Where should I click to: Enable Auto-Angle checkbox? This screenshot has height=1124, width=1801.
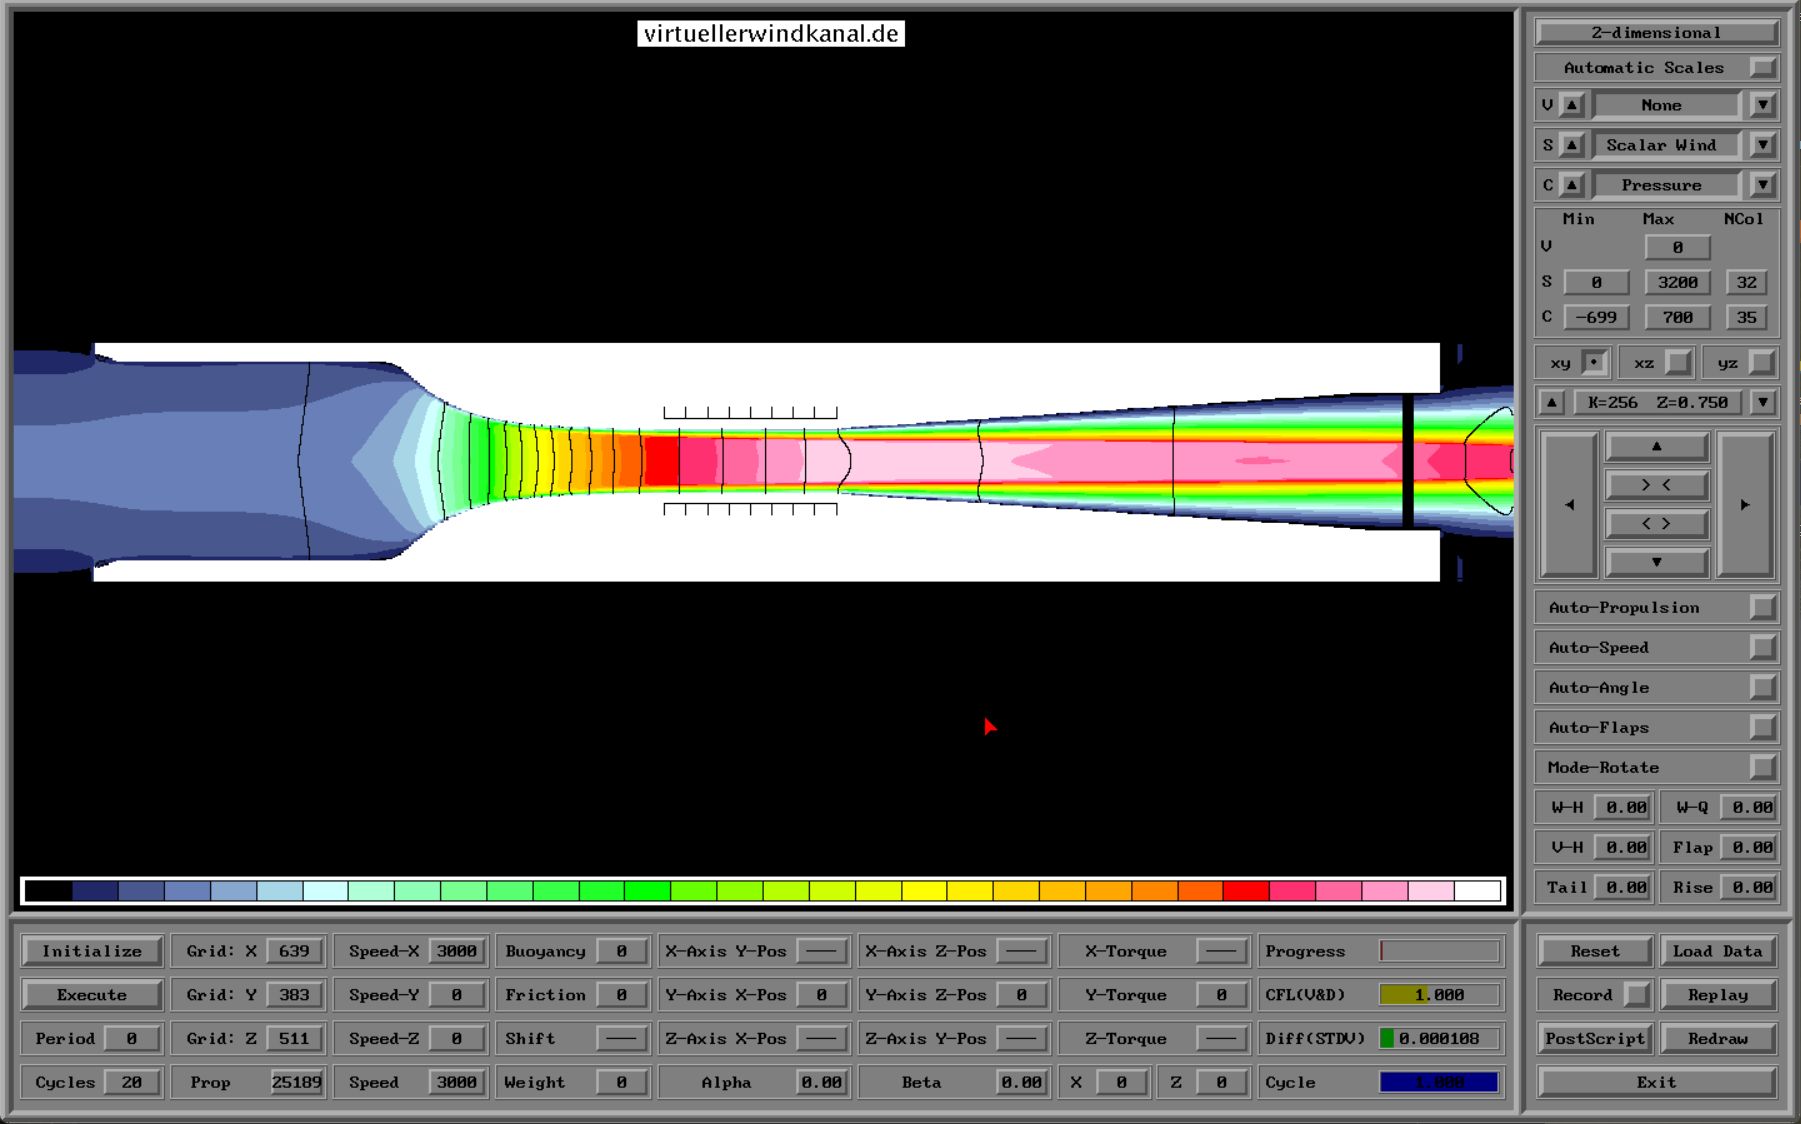[1763, 687]
